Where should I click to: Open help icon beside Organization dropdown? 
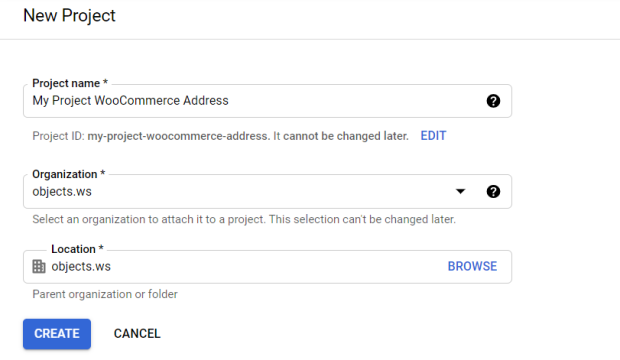[x=493, y=191]
